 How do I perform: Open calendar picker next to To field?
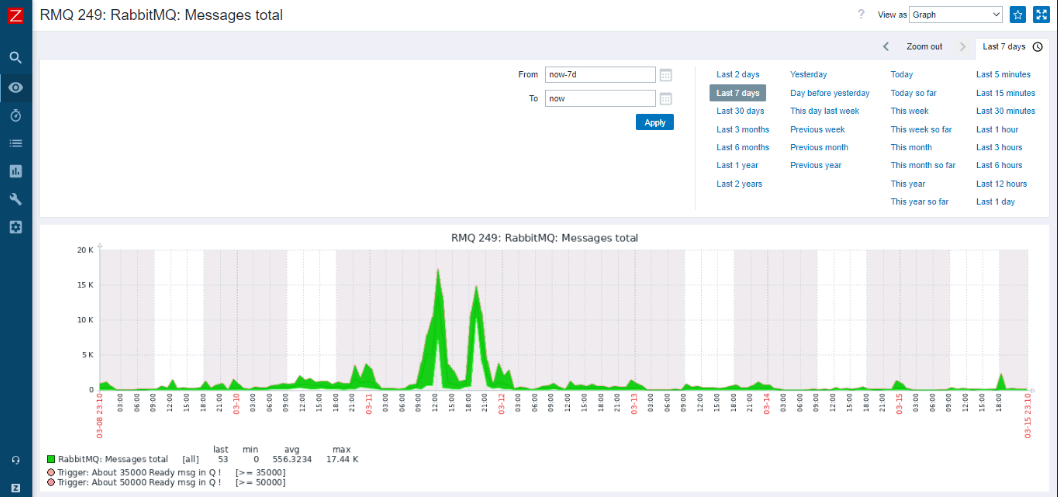666,98
